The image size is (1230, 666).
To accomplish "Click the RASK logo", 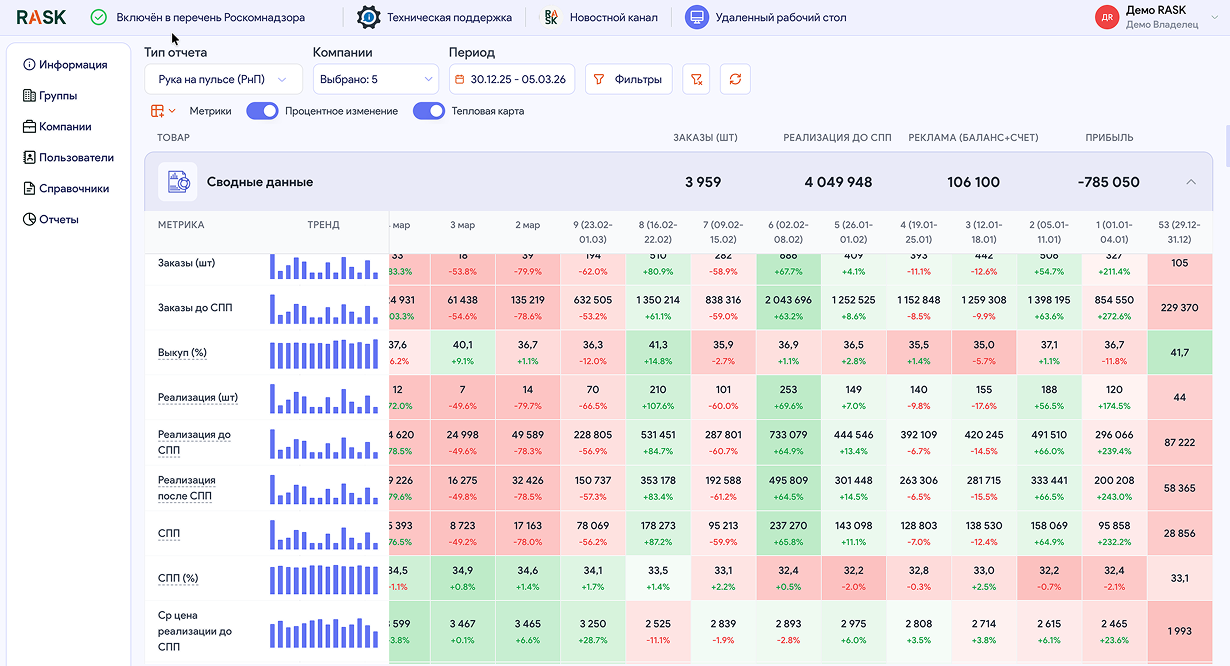I will [43, 17].
